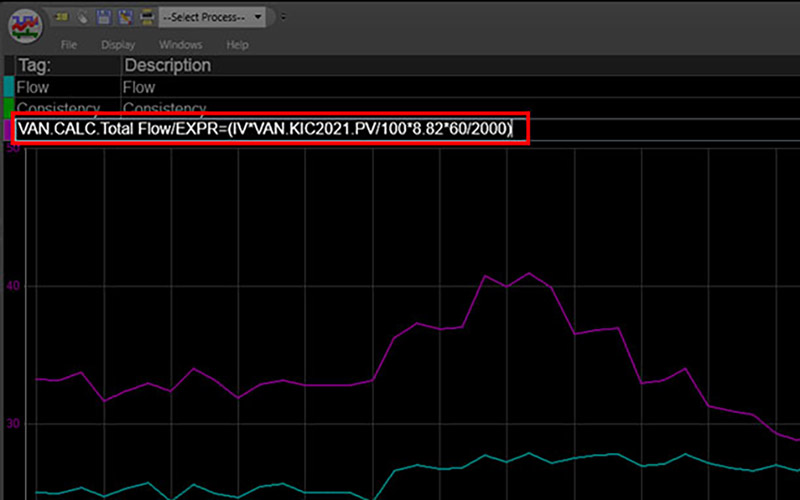Viewport: 800px width, 500px height.
Task: Open the File menu
Action: point(69,45)
